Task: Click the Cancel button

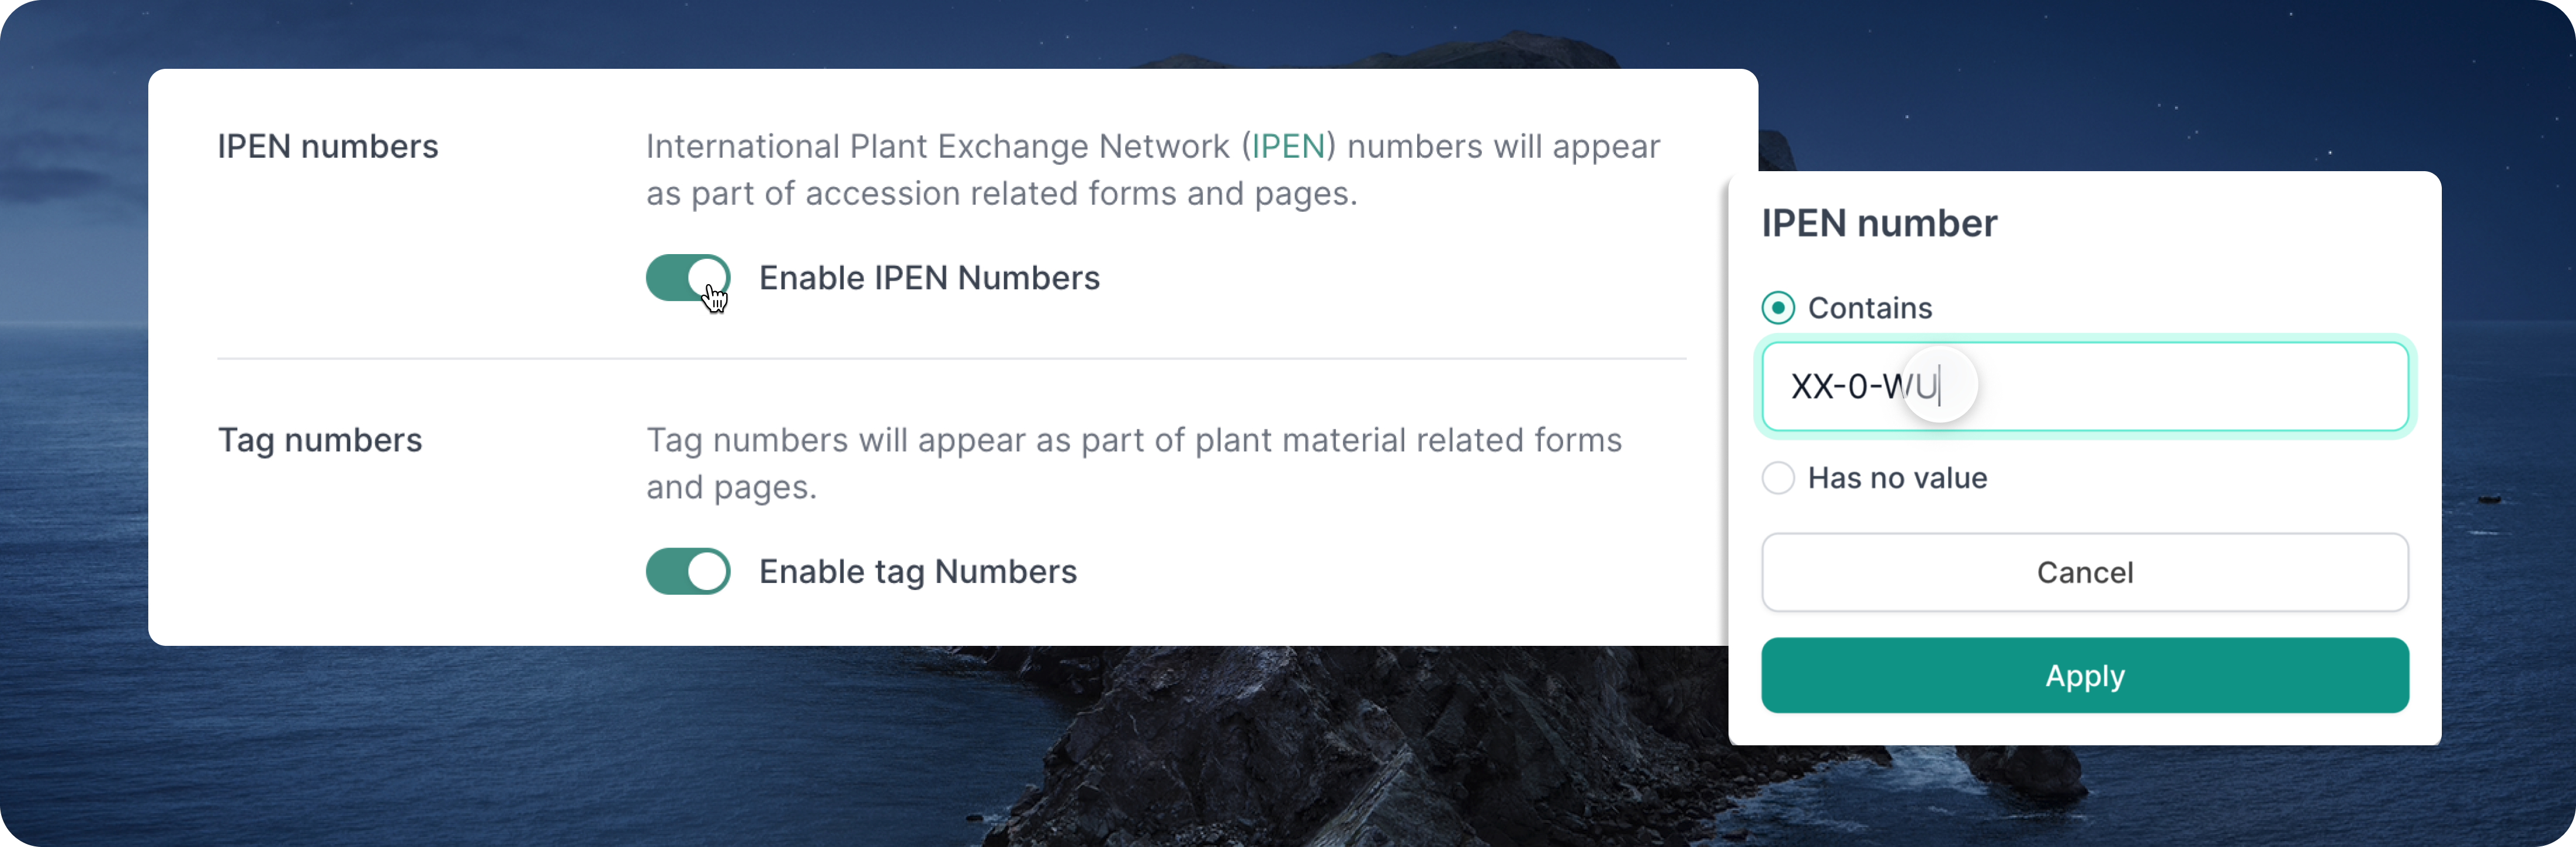Action: (x=2085, y=572)
